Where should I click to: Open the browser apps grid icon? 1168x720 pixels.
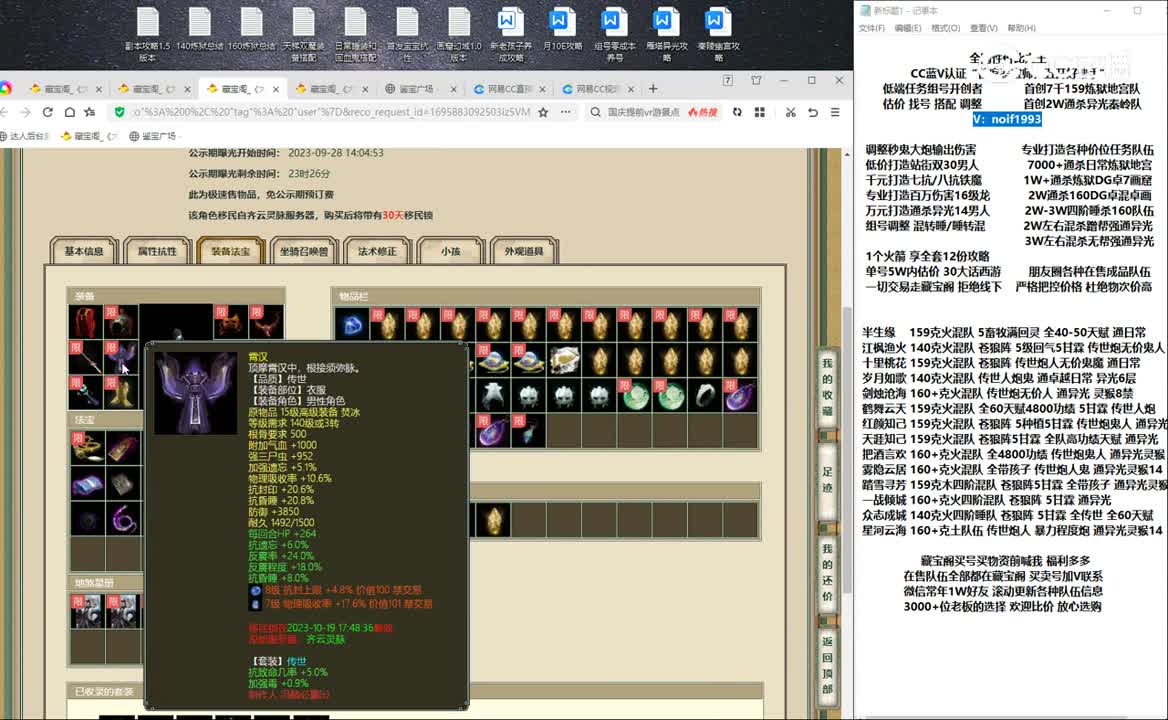pyautogui.click(x=760, y=112)
